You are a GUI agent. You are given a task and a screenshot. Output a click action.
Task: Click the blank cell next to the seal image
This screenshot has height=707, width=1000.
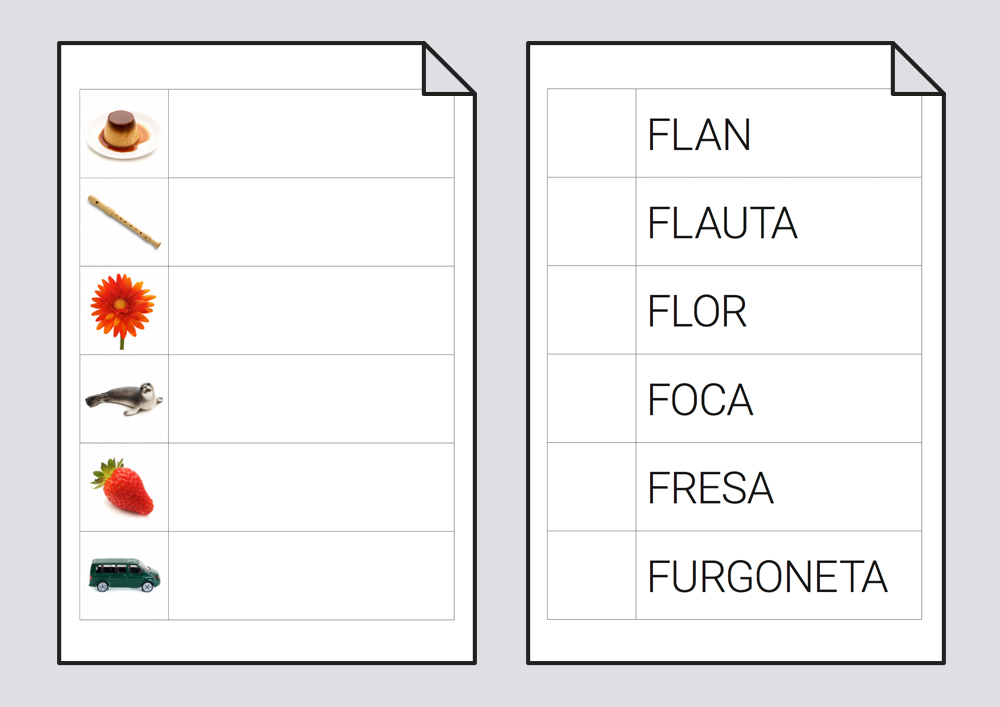(x=311, y=399)
